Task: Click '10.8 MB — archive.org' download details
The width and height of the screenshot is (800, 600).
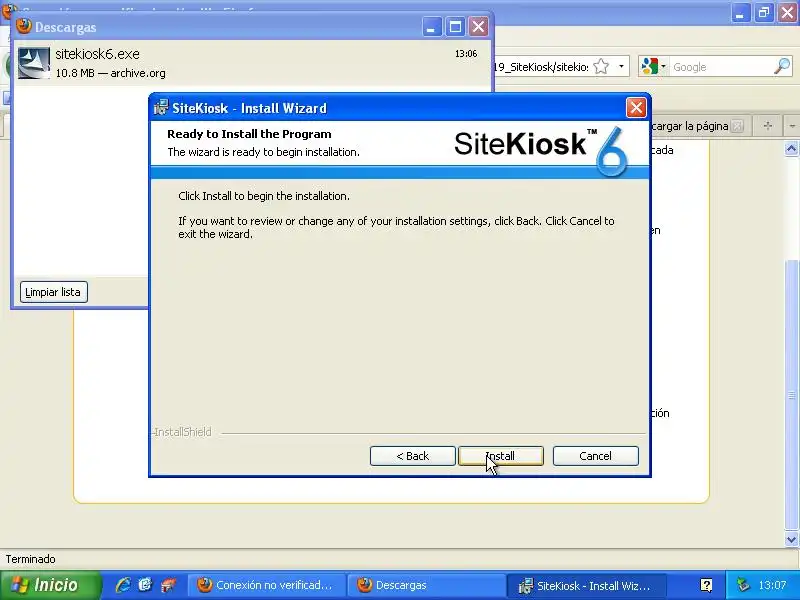Action: [110, 73]
